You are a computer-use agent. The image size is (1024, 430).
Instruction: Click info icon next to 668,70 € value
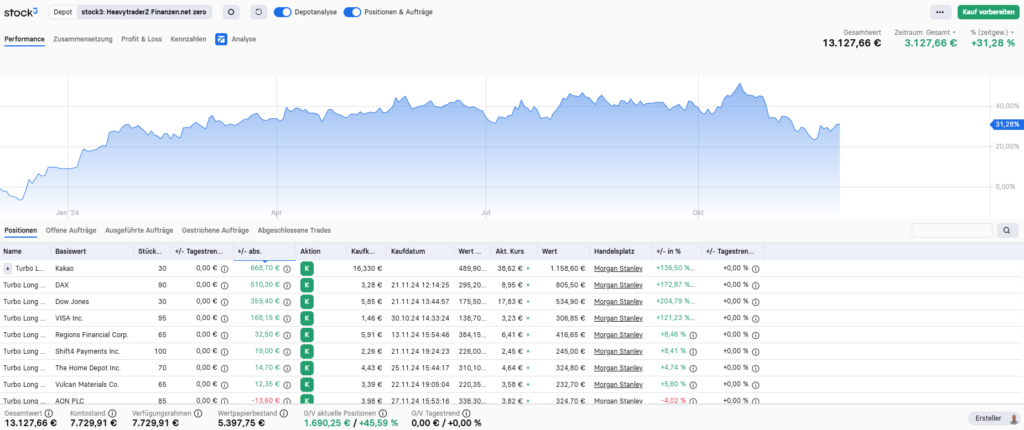[x=287, y=269]
